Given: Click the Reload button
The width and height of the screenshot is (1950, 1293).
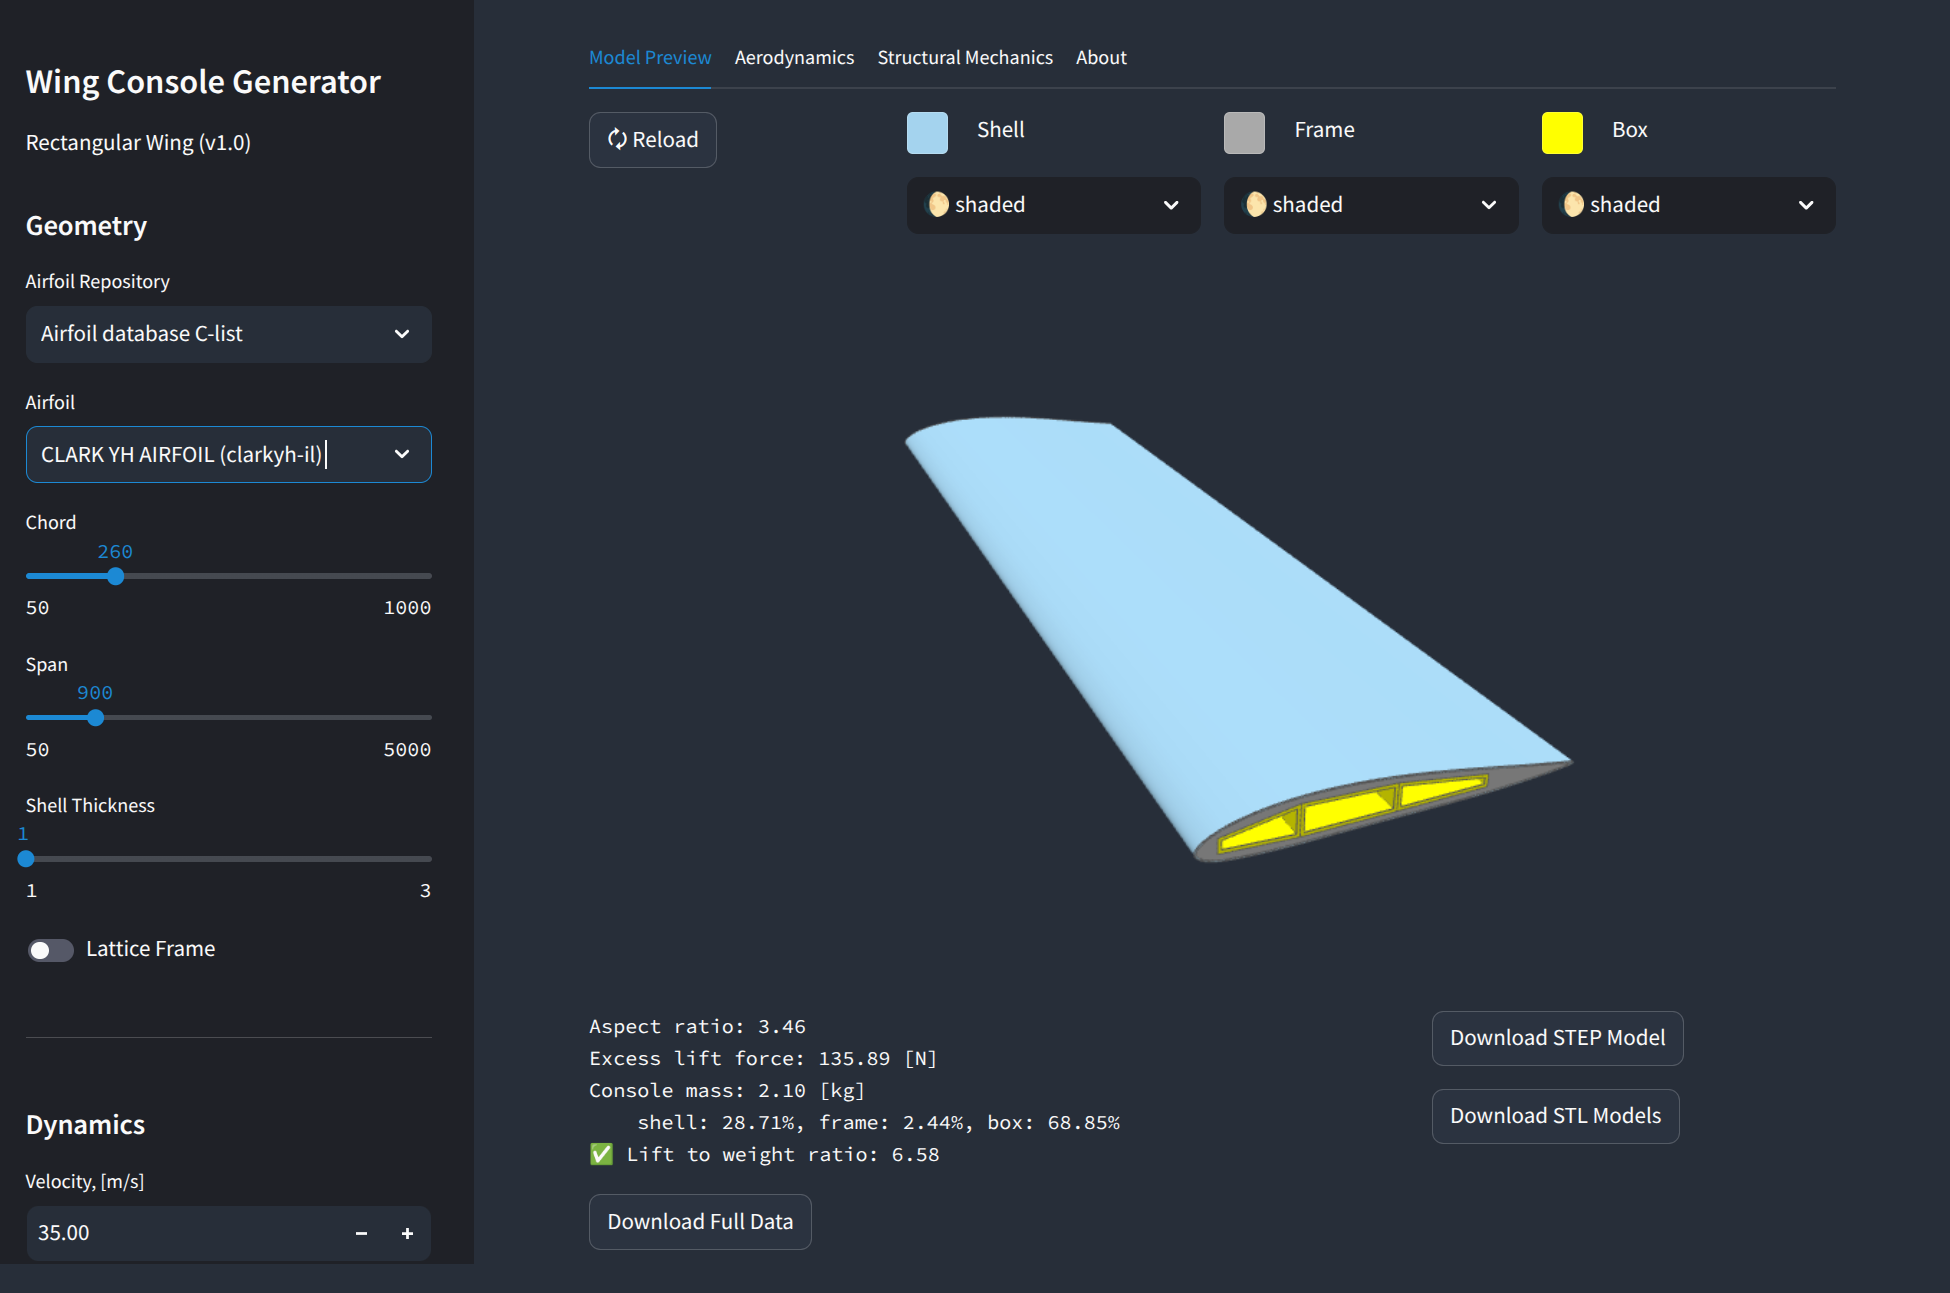Looking at the screenshot, I should pyautogui.click(x=652, y=140).
